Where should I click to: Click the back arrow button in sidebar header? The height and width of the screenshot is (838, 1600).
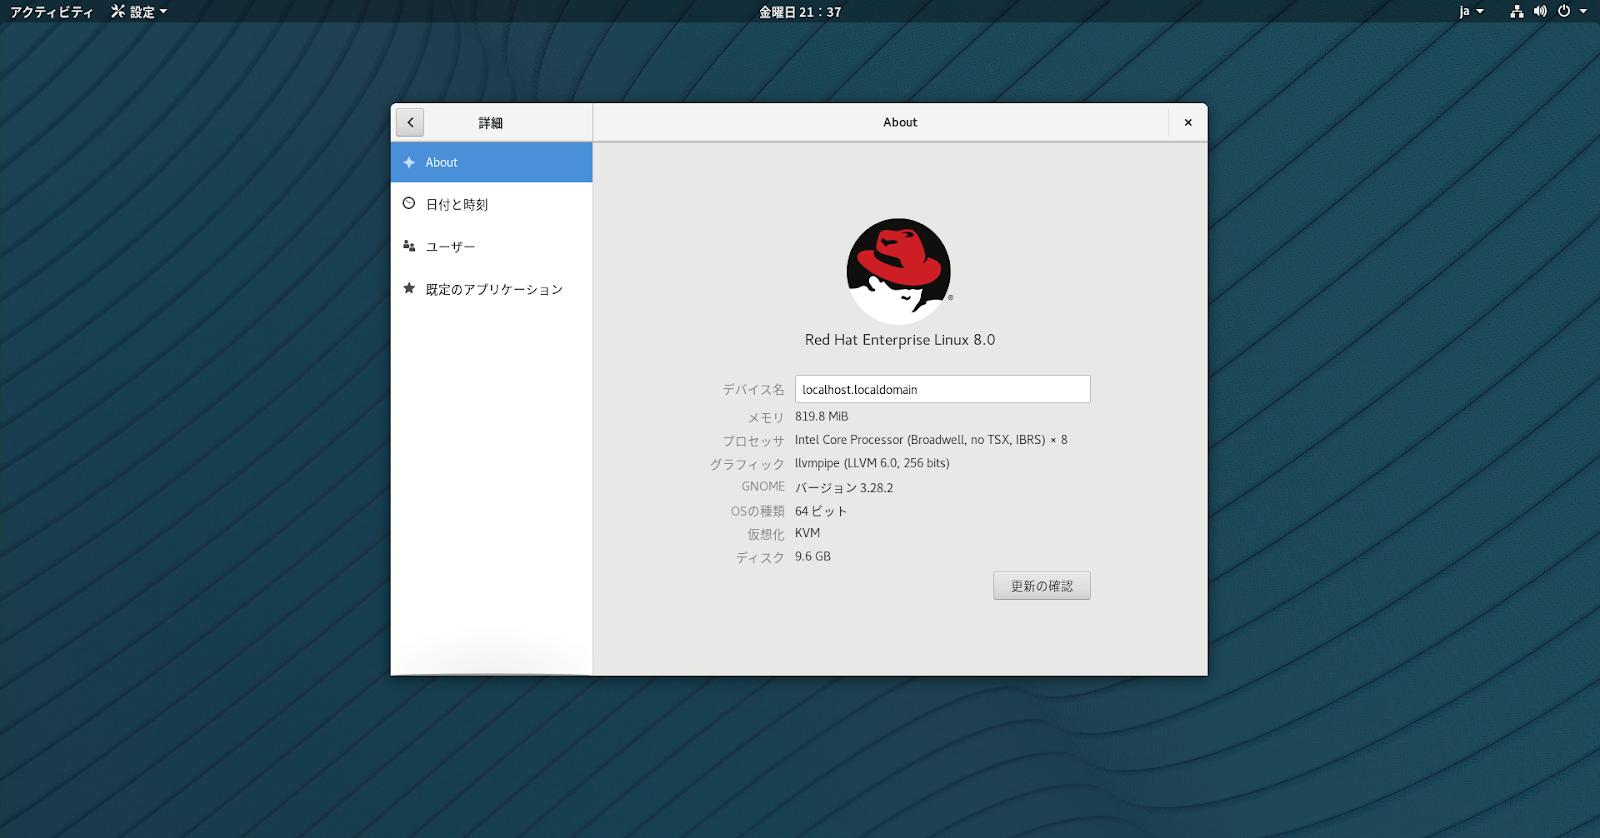click(x=410, y=122)
